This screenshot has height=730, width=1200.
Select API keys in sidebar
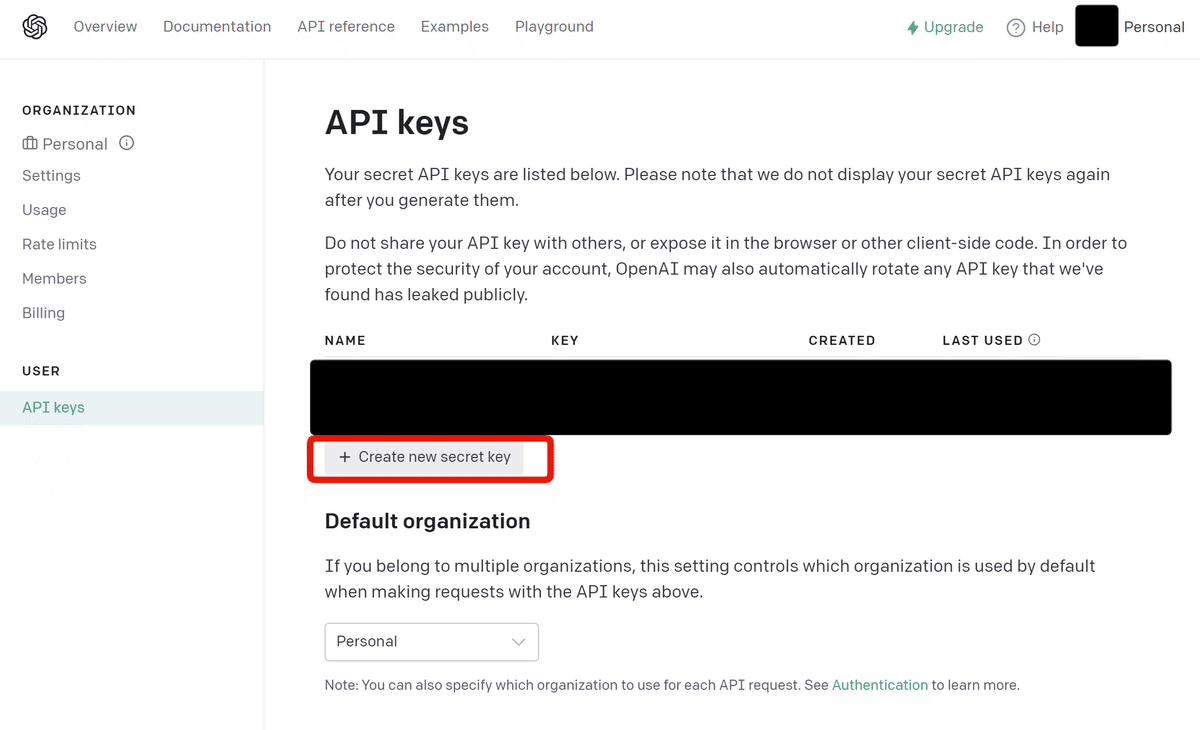(132, 408)
